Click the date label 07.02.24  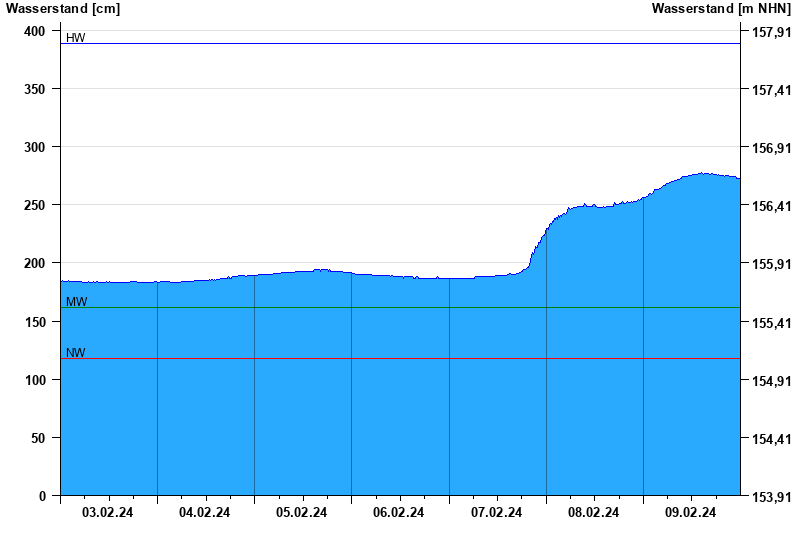tap(496, 512)
